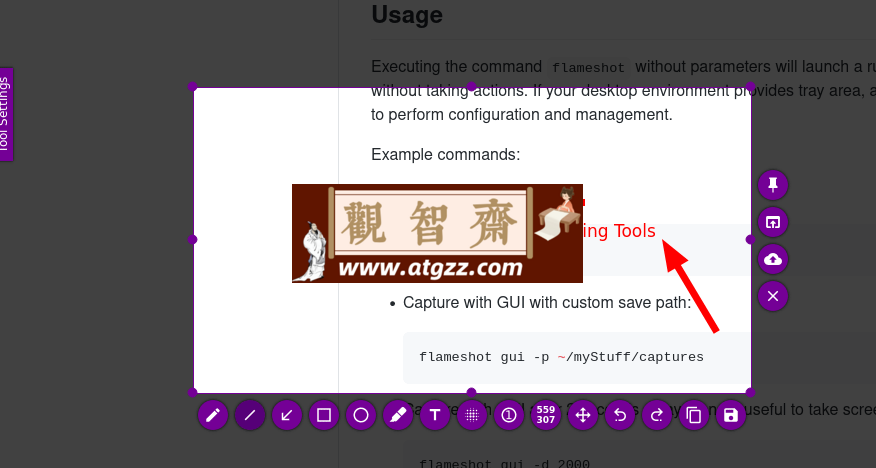The width and height of the screenshot is (876, 468).
Task: Click the 'Example commands:' text
Action: (445, 154)
